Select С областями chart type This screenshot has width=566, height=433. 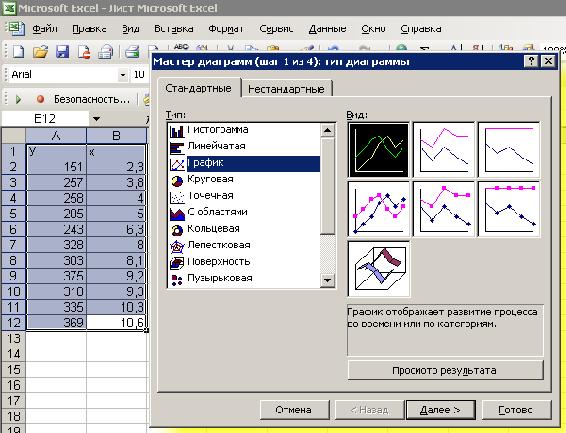[244, 213]
